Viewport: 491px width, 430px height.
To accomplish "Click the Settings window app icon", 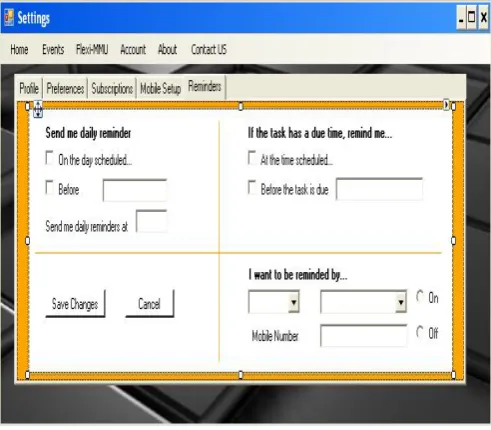I will [x=9, y=17].
